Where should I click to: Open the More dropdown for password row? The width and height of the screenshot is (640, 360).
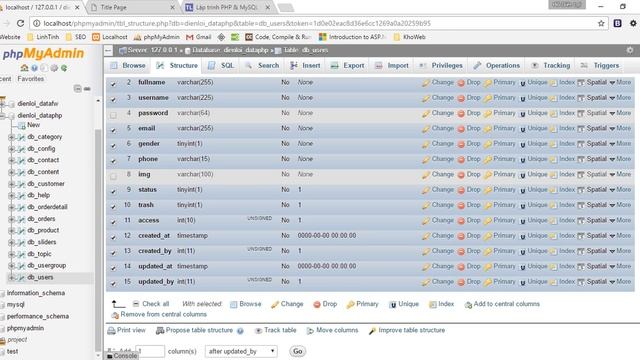click(x=620, y=113)
